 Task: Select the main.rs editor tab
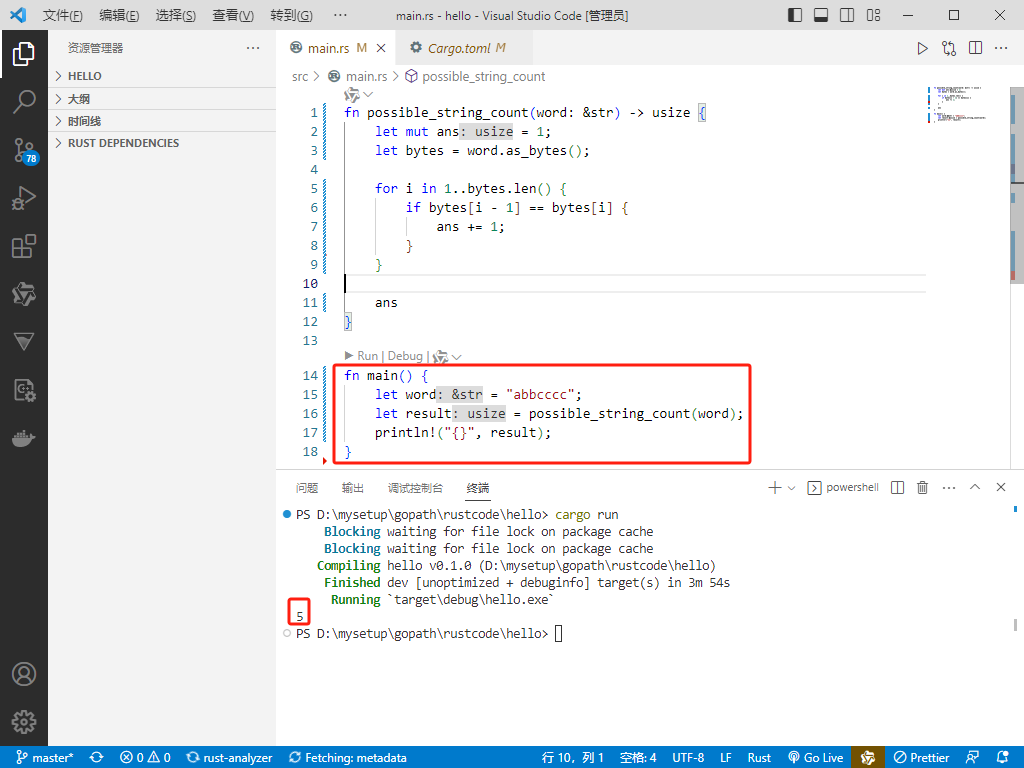coord(338,48)
